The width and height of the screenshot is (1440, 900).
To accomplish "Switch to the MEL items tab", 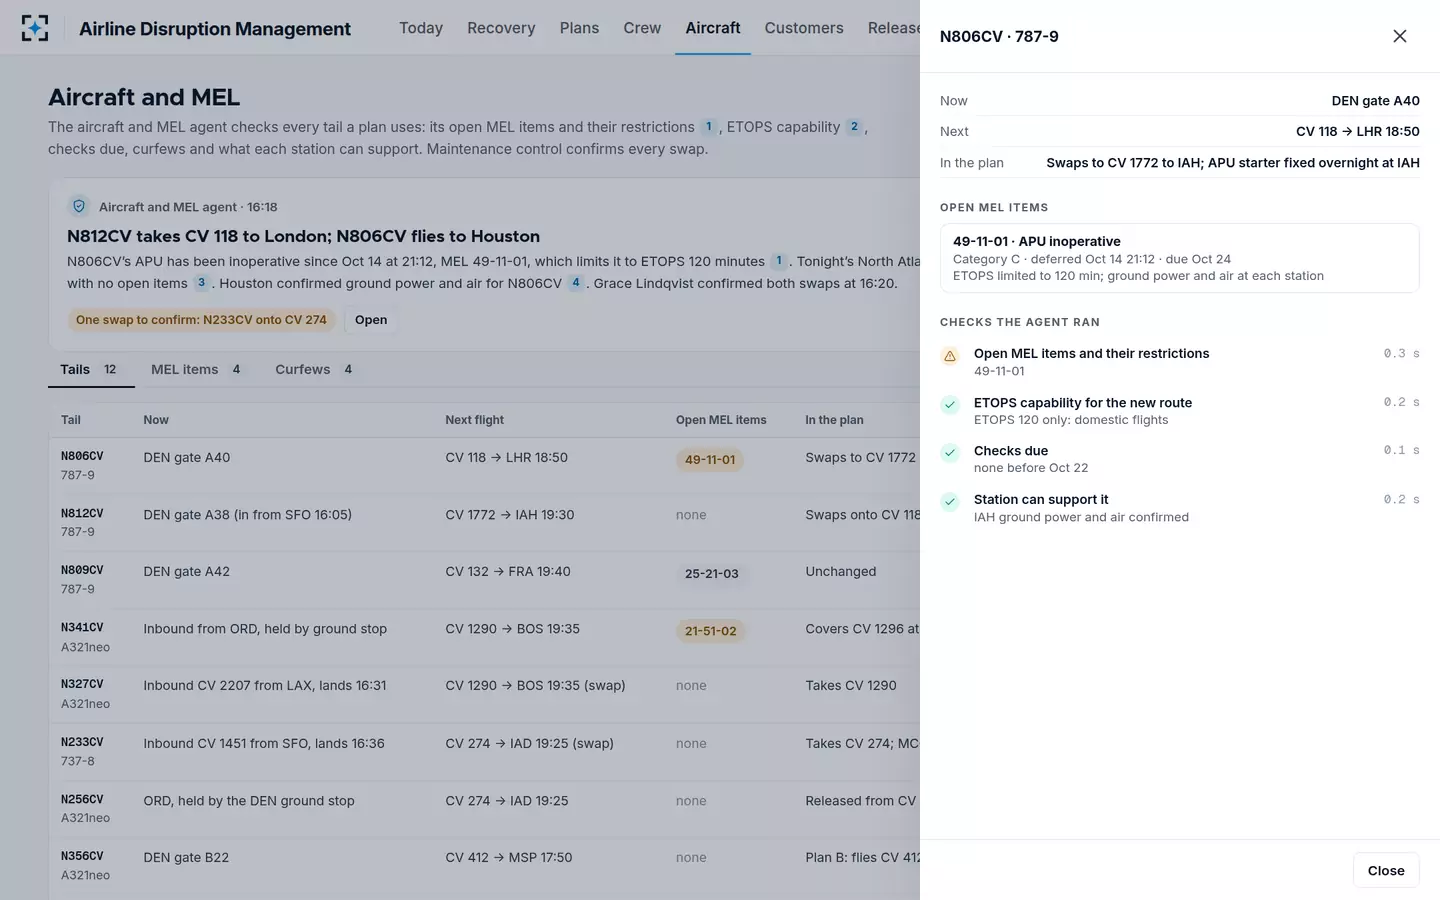I will pyautogui.click(x=196, y=370).
